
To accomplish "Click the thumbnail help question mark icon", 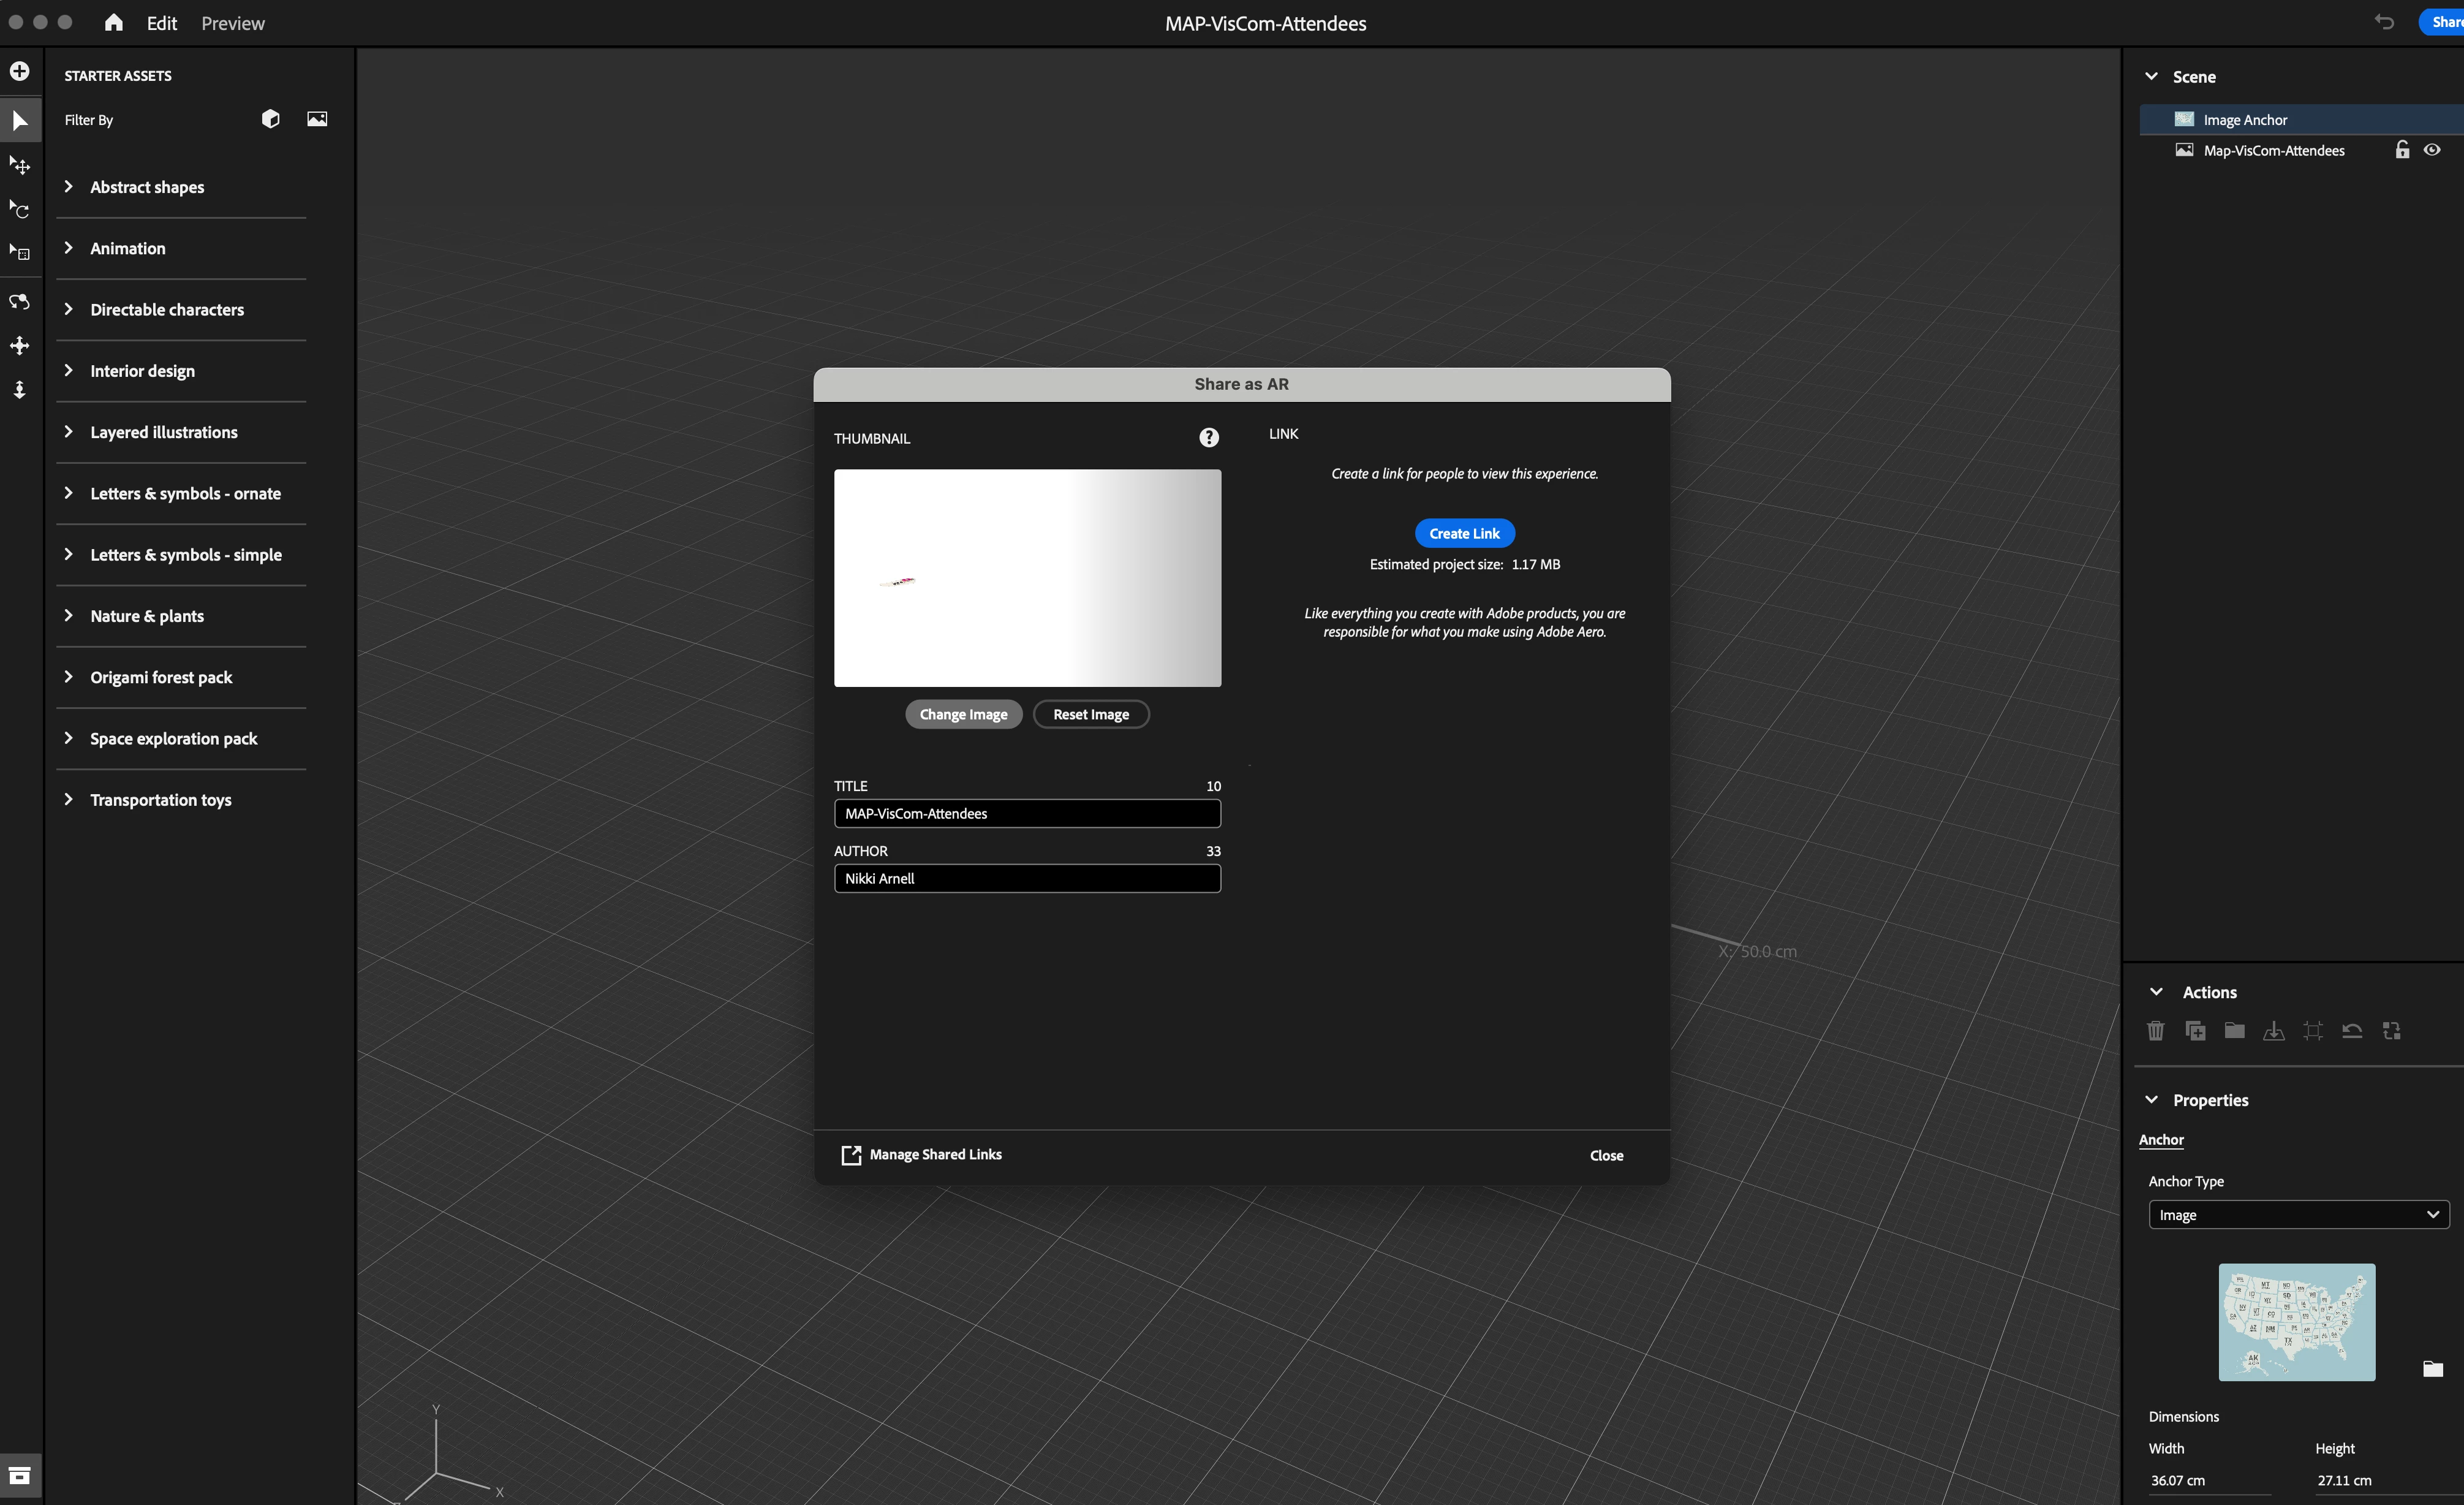I will 1209,437.
